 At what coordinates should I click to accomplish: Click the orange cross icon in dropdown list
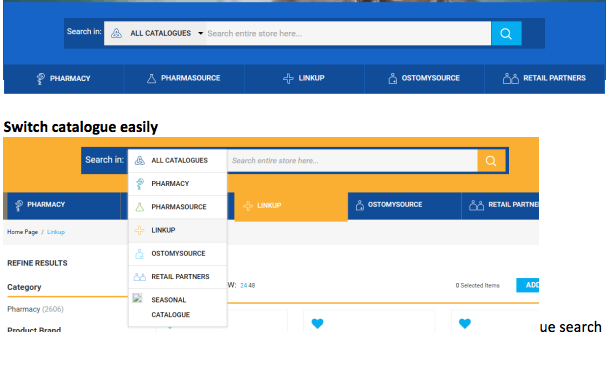[x=140, y=230]
